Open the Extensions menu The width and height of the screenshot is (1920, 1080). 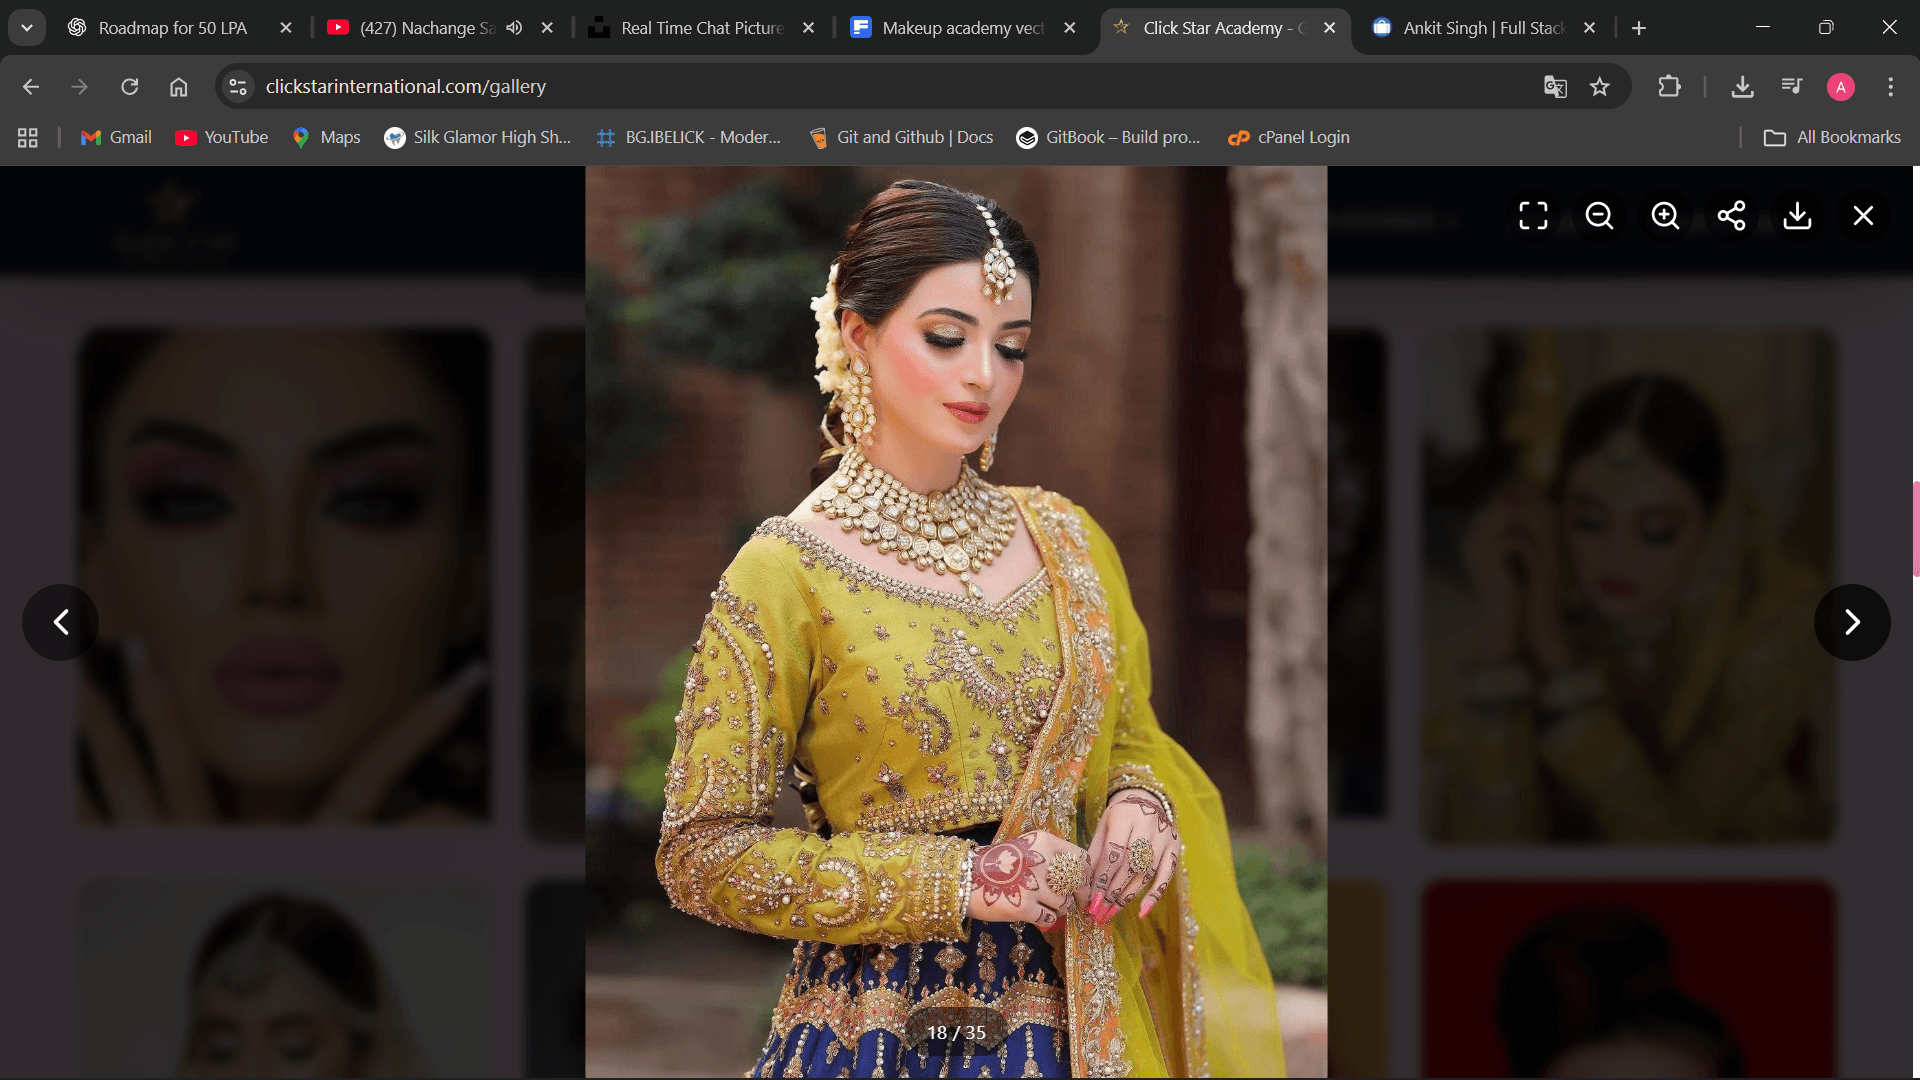tap(1669, 87)
